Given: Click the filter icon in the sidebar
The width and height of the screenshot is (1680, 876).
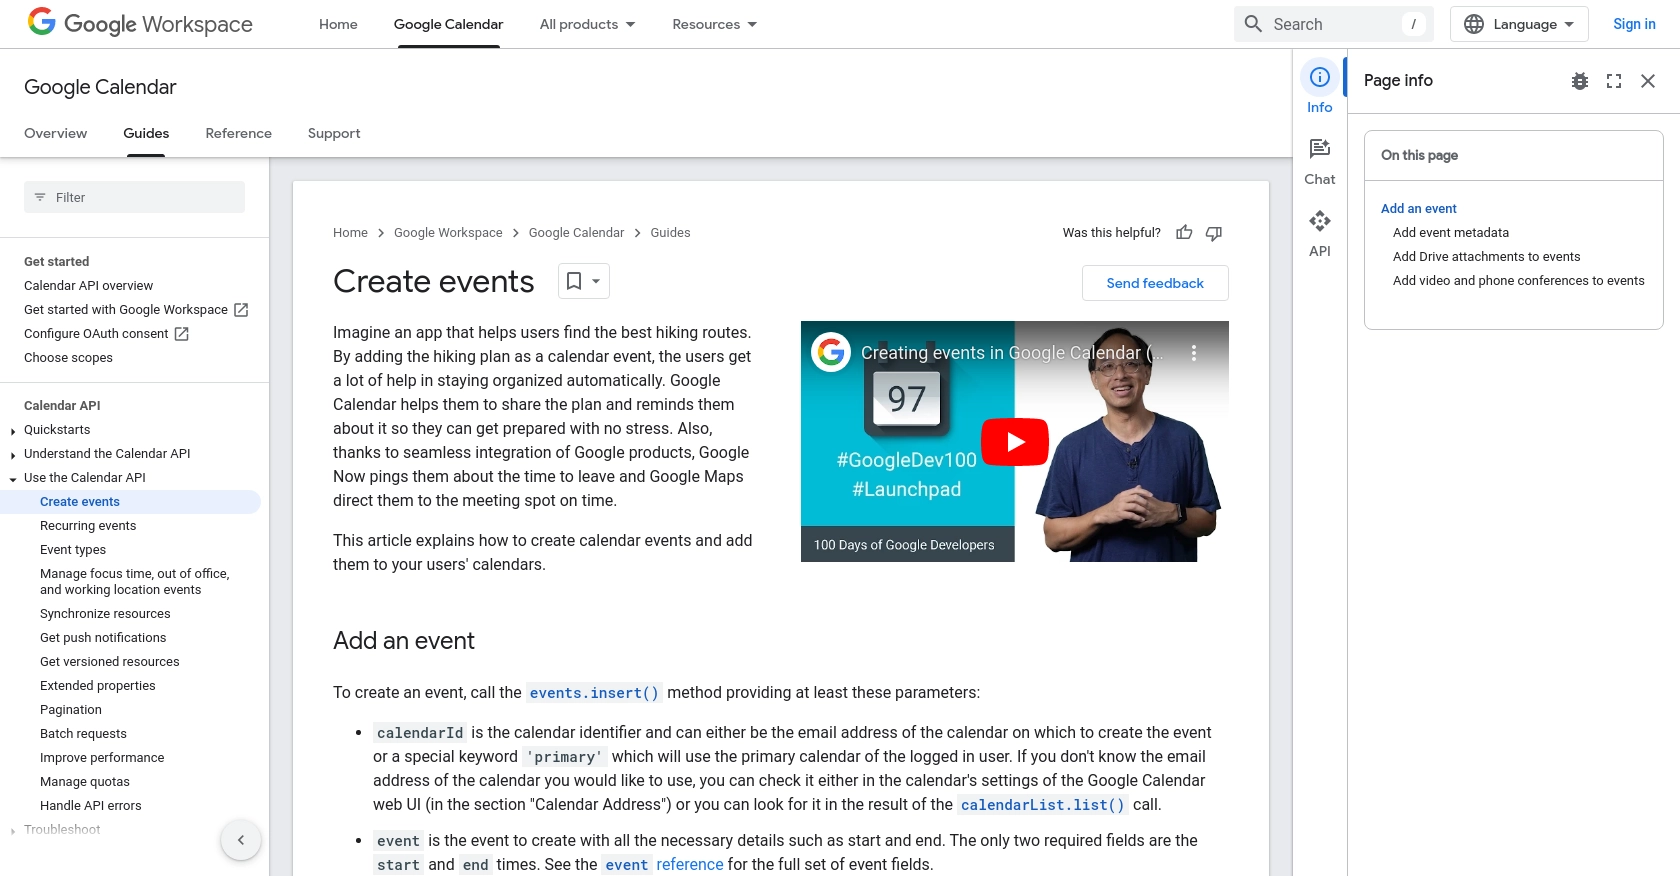Looking at the screenshot, I should click(x=40, y=197).
